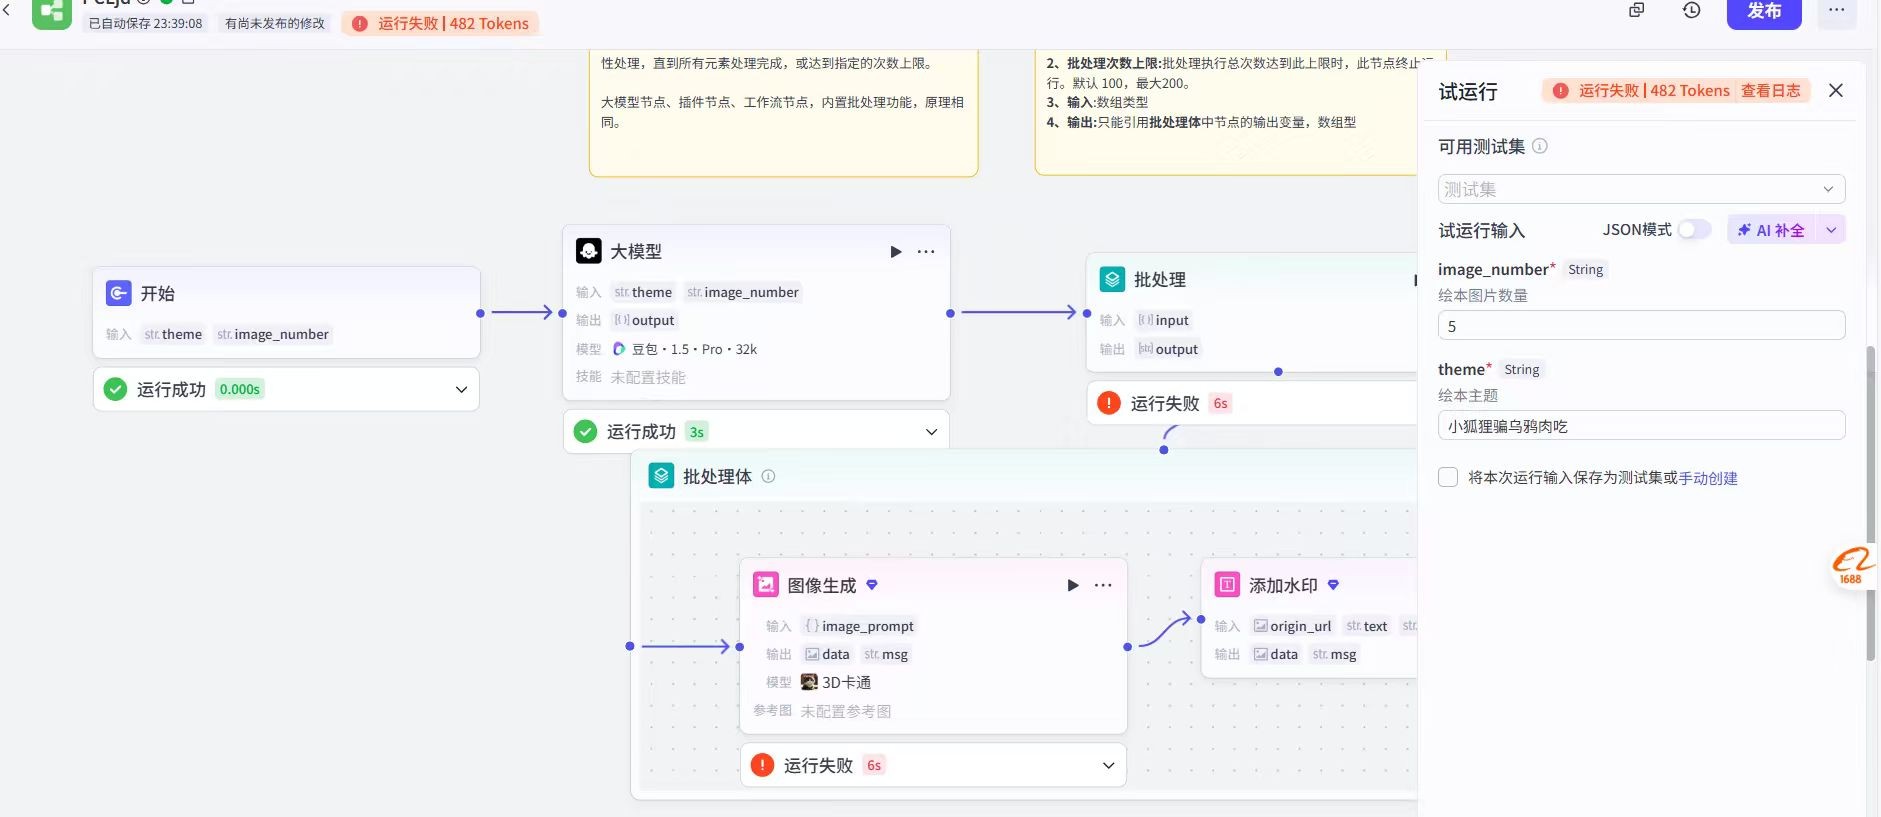Viewport: 1881px width, 817px height.
Task: Open 图像生成 node three-dot menu
Action: (1103, 586)
